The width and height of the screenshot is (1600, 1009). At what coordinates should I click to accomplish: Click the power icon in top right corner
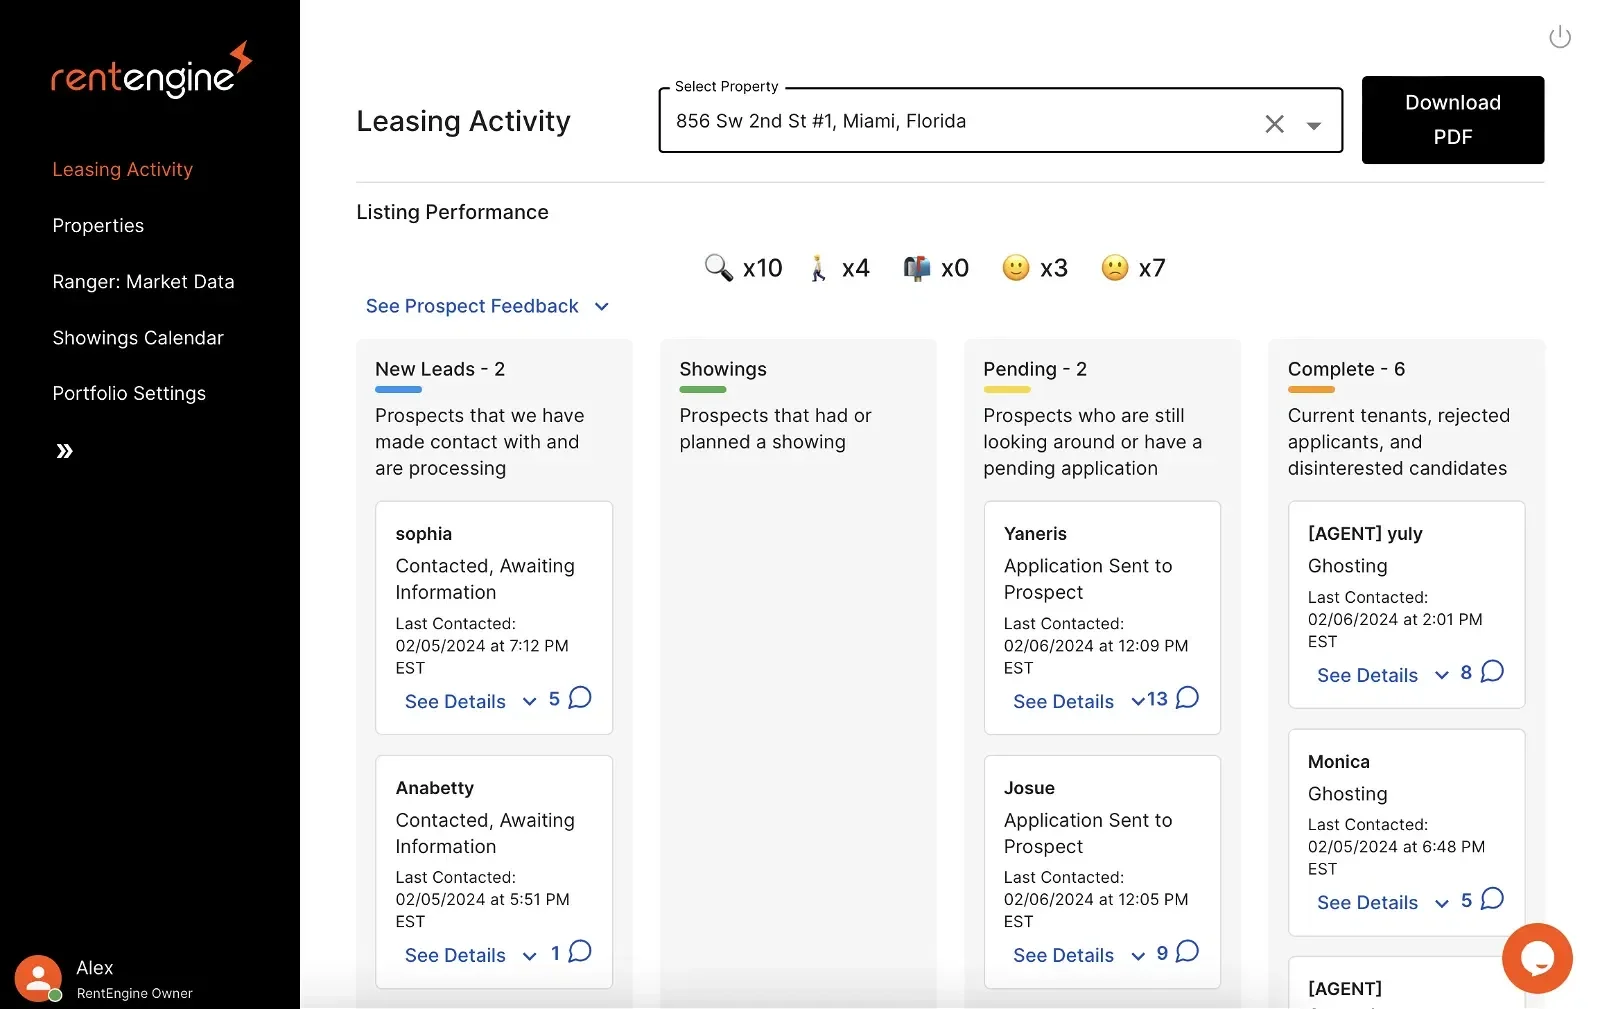point(1560,36)
